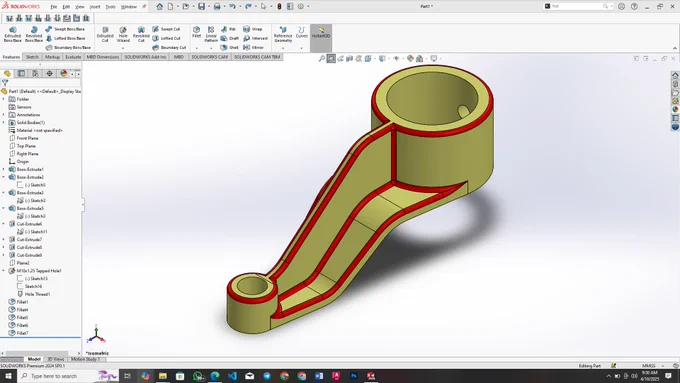Switch to the 3D Views bottom tab
The width and height of the screenshot is (680, 383).
[x=56, y=359]
